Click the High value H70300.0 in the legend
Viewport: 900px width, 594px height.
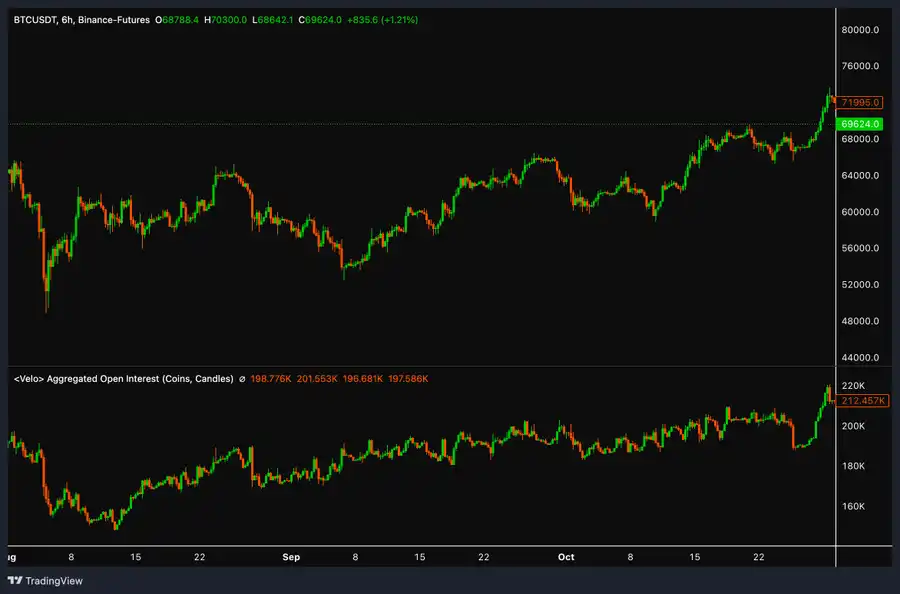(x=226, y=19)
